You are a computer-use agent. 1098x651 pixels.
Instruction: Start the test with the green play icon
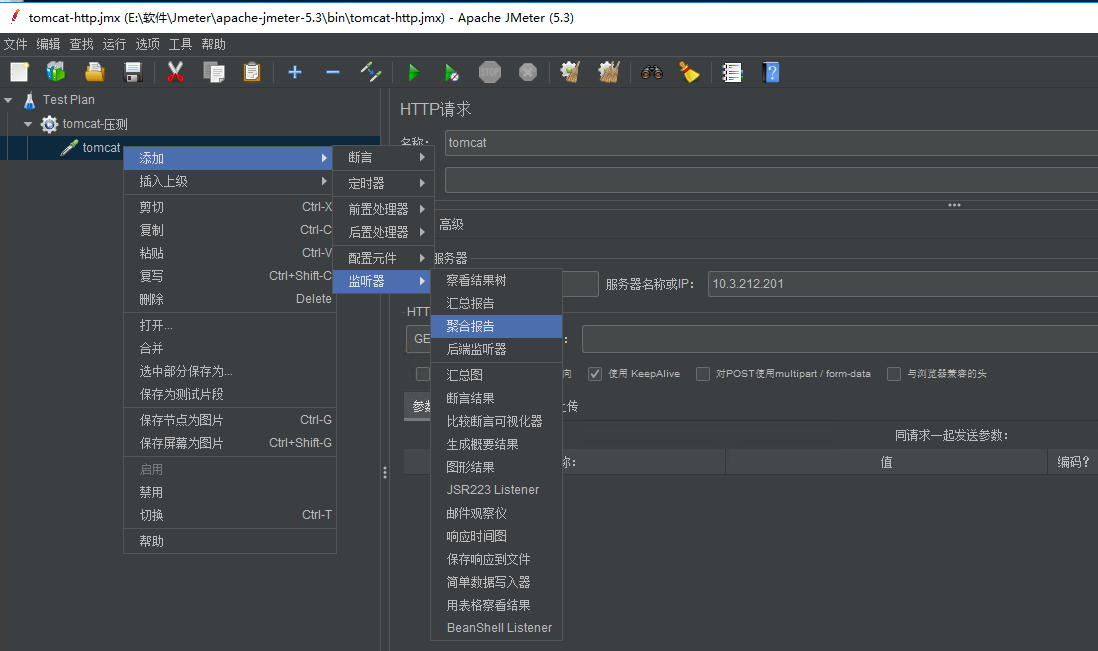click(x=414, y=72)
